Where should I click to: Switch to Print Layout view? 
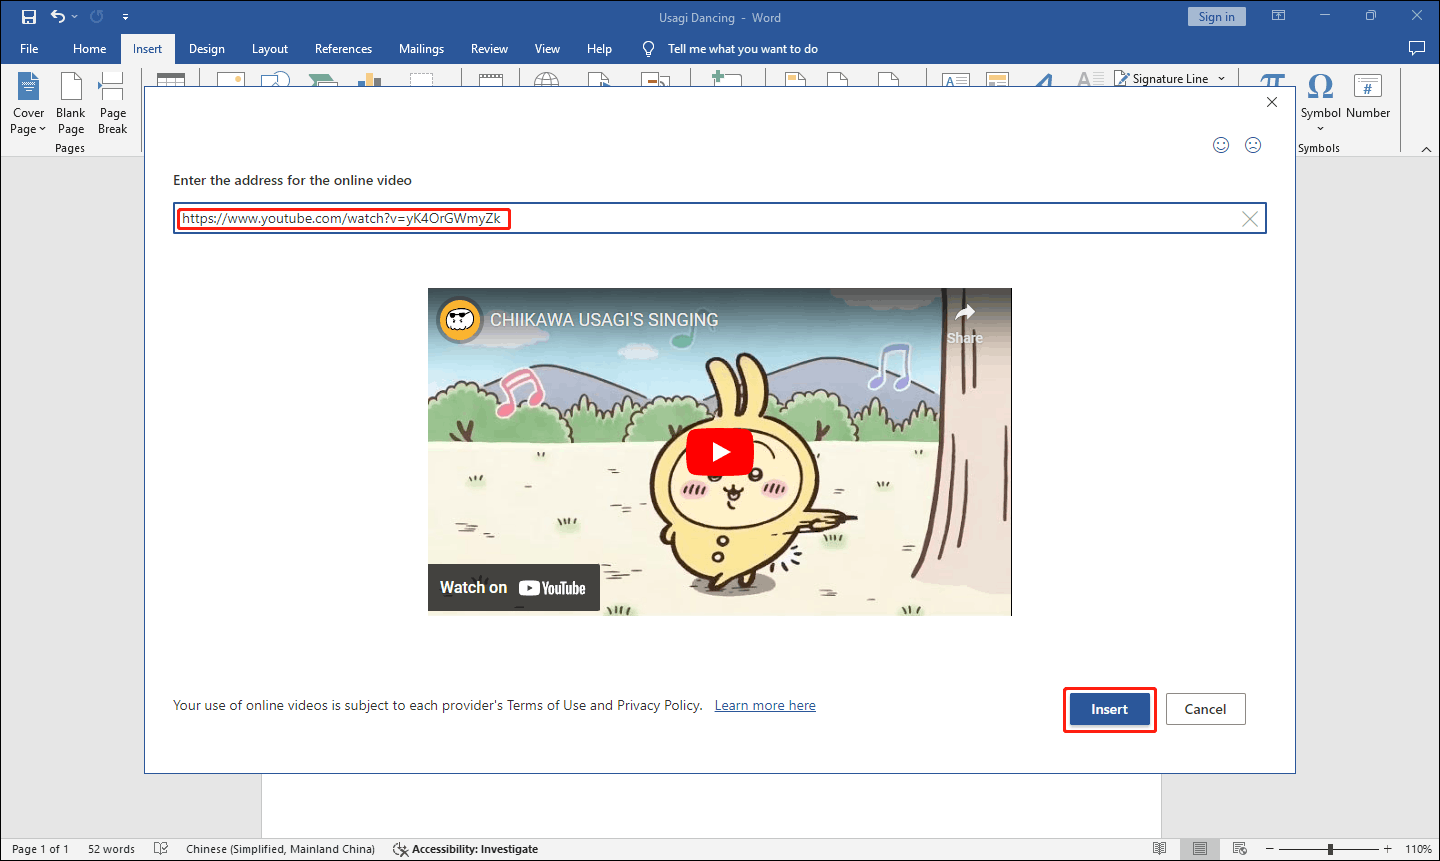tap(1200, 849)
